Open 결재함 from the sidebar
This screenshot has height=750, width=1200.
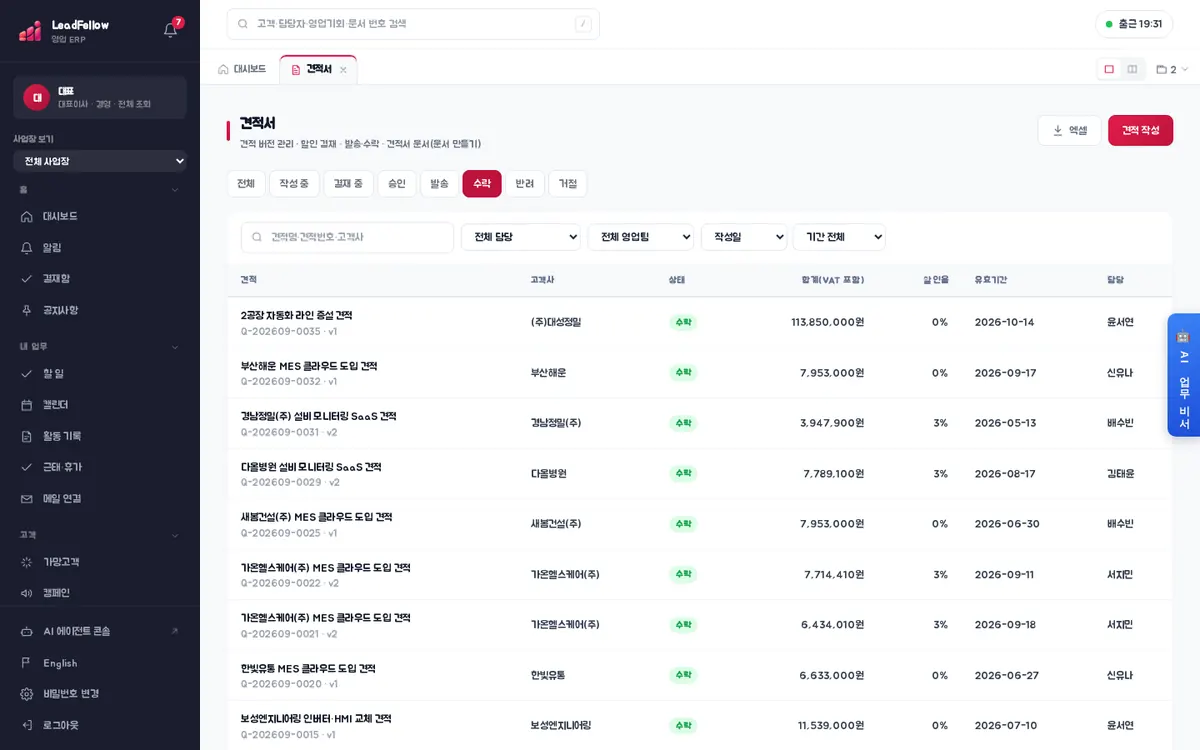100,279
